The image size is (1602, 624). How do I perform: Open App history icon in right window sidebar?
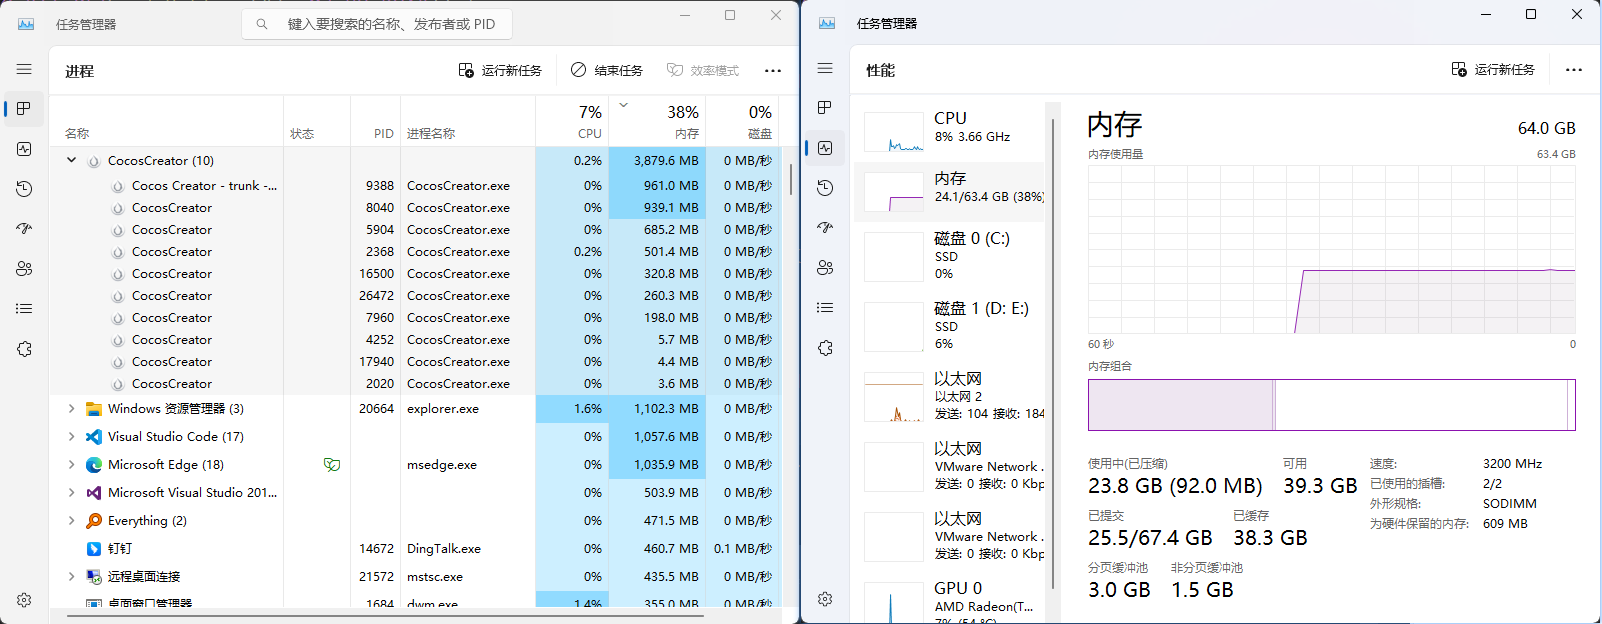[x=825, y=187]
